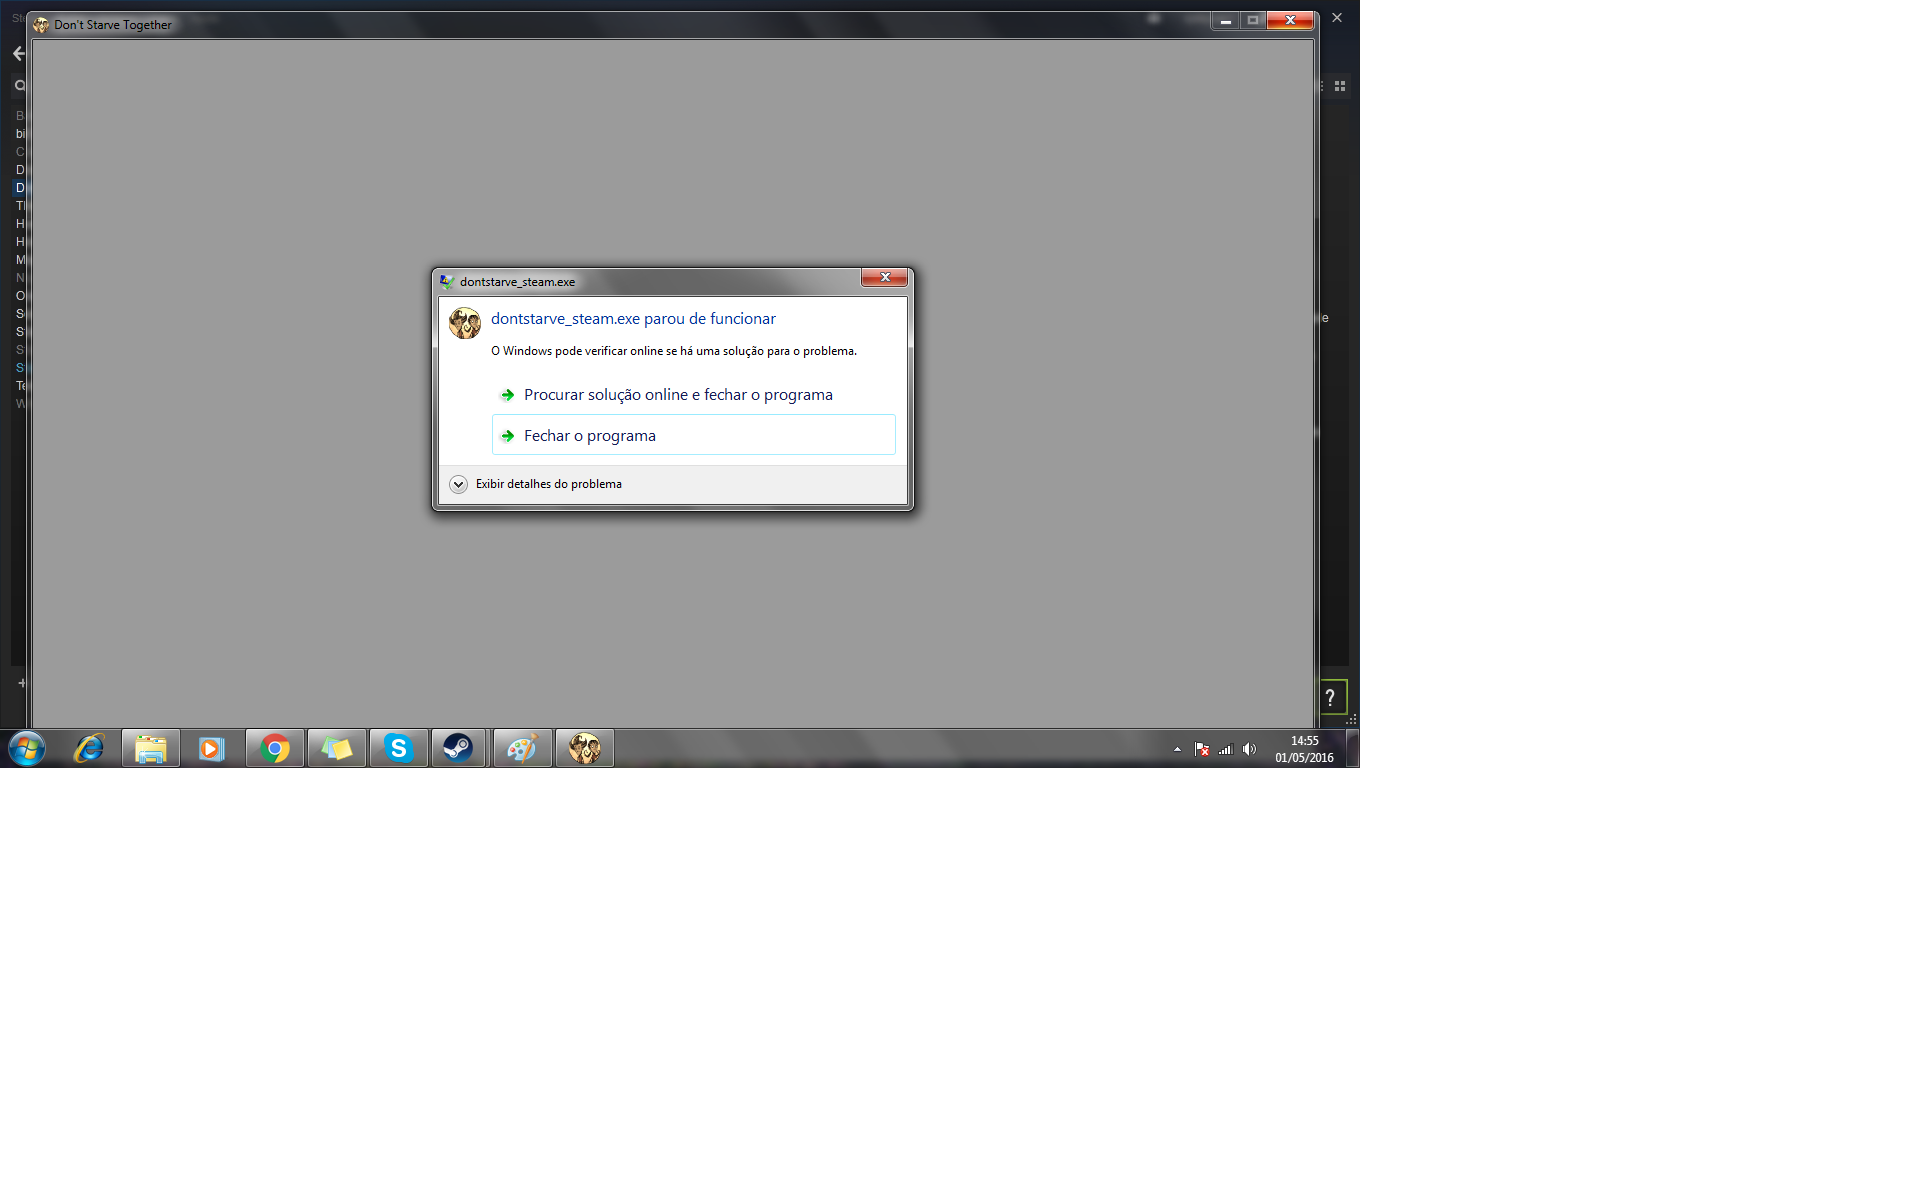This screenshot has height=1200, width=1924.
Task: Click "Fechar o programa" in the error dialog
Action: [x=693, y=435]
